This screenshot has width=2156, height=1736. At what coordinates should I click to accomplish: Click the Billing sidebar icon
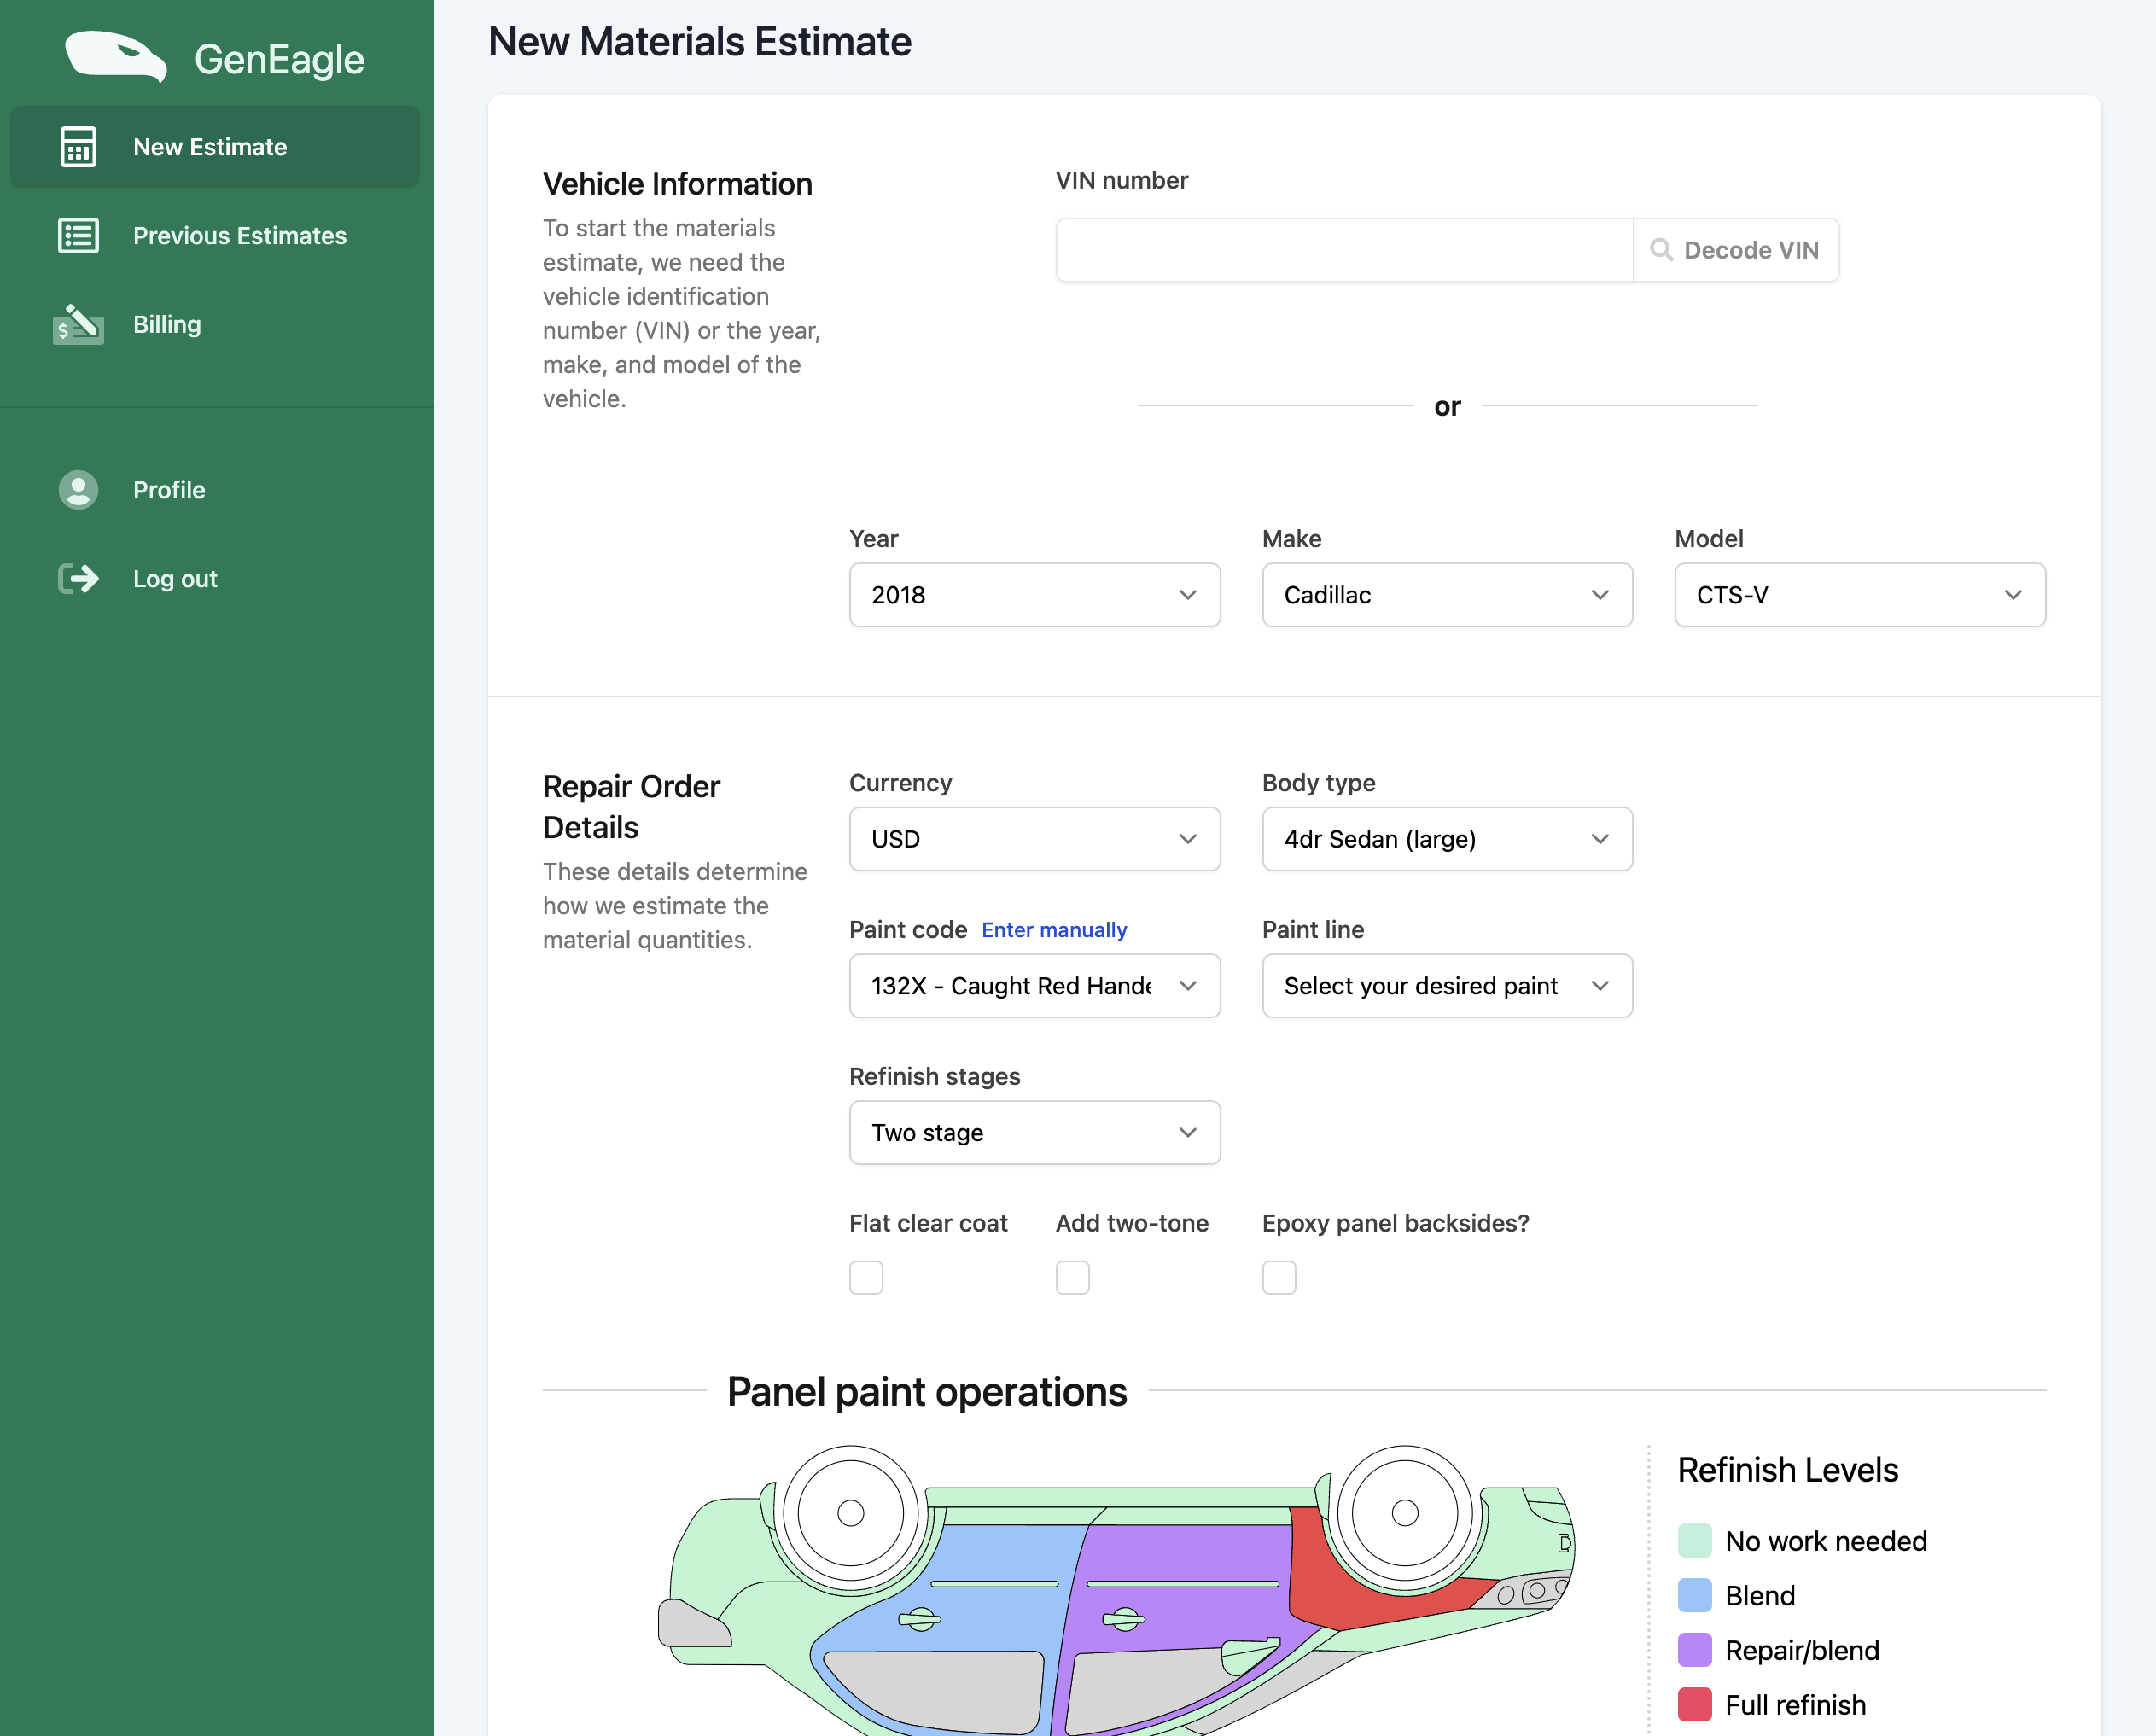click(x=76, y=324)
